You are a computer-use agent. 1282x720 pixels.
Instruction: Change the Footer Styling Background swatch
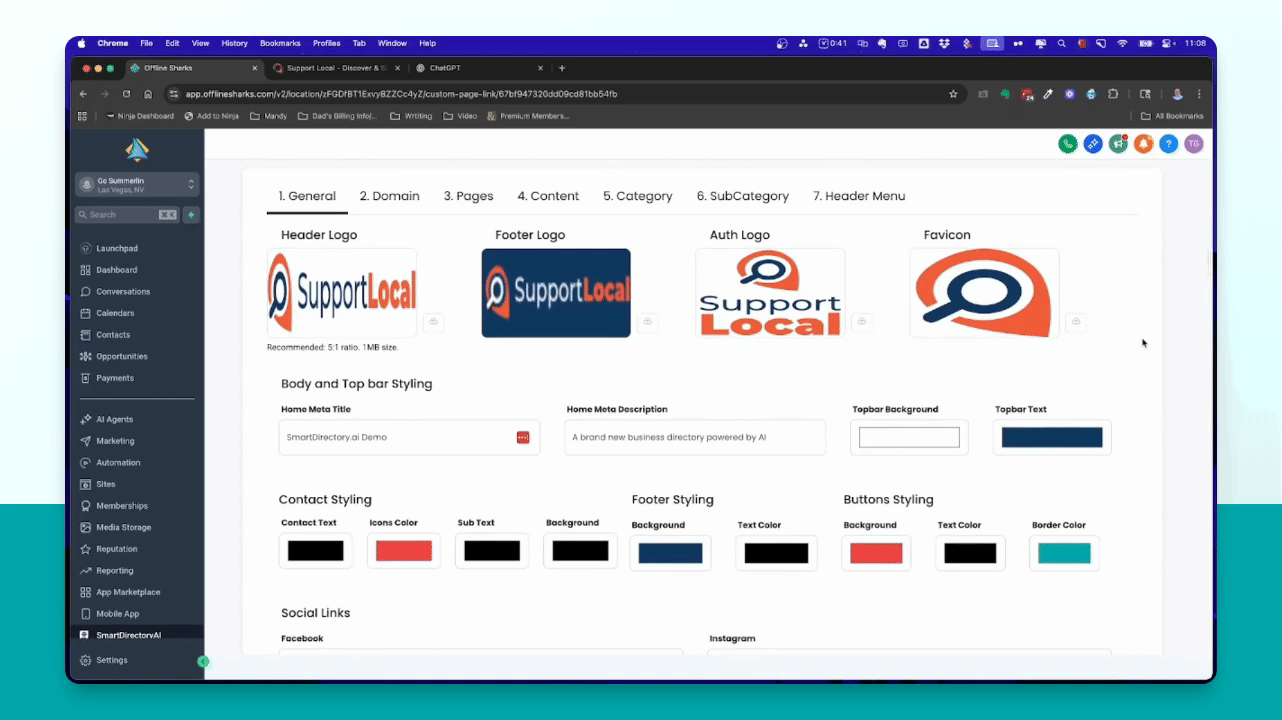(x=670, y=553)
